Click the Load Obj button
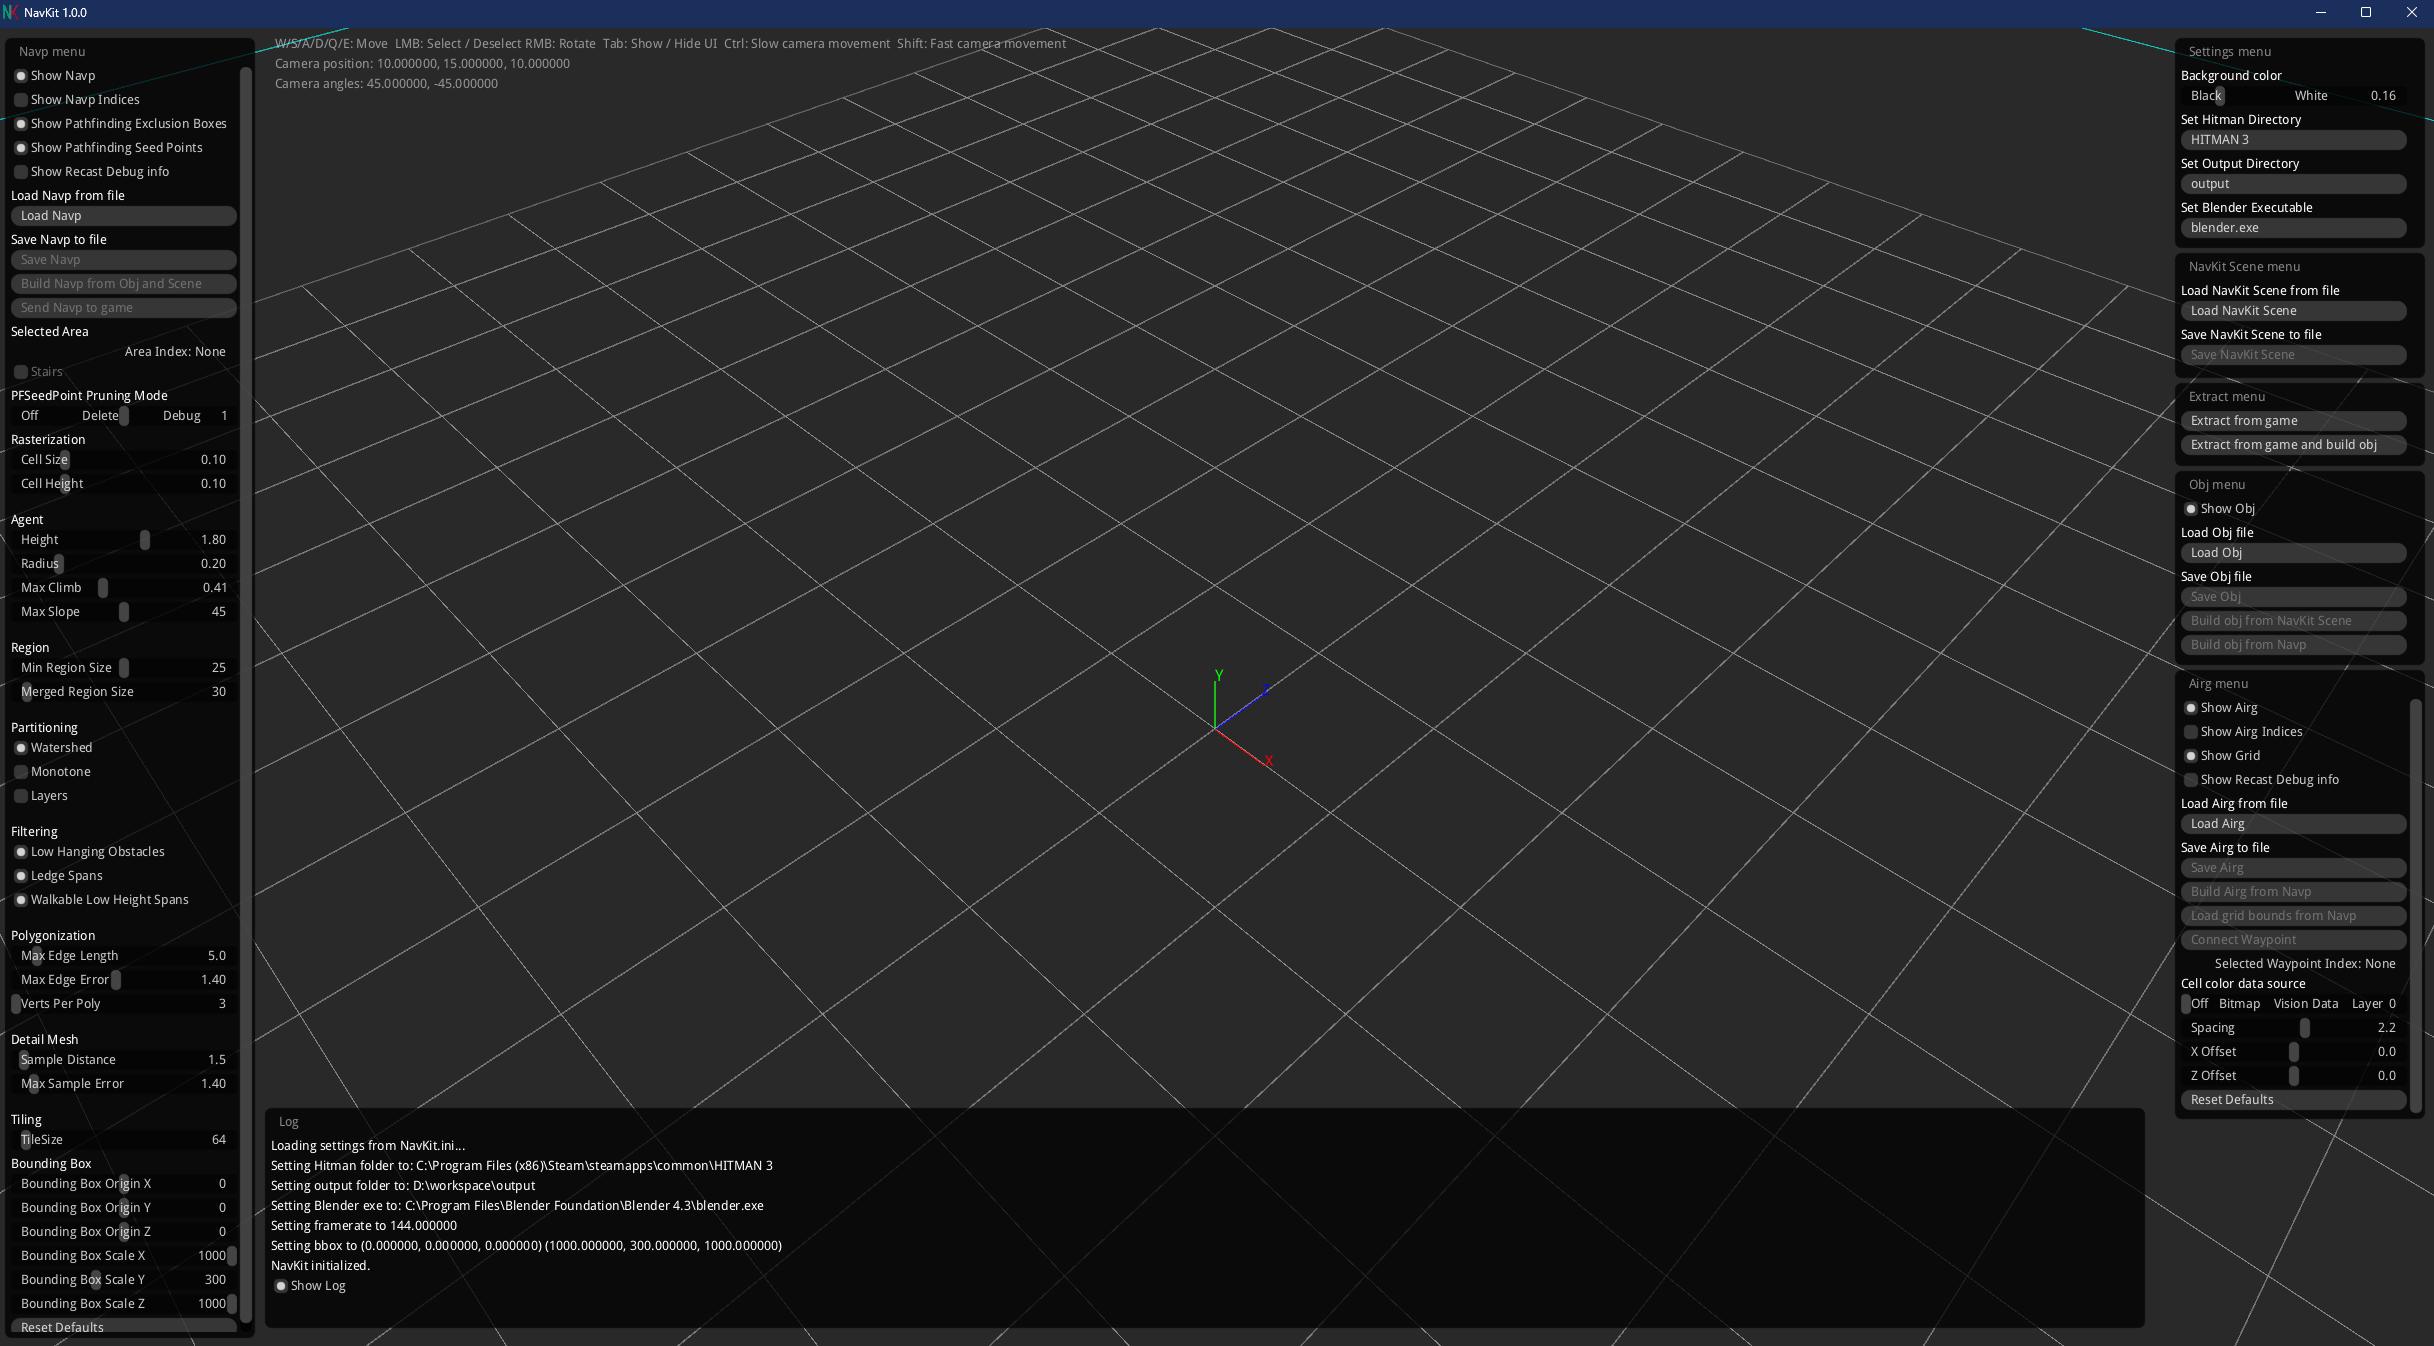Viewport: 2434px width, 1346px height. [x=2293, y=553]
